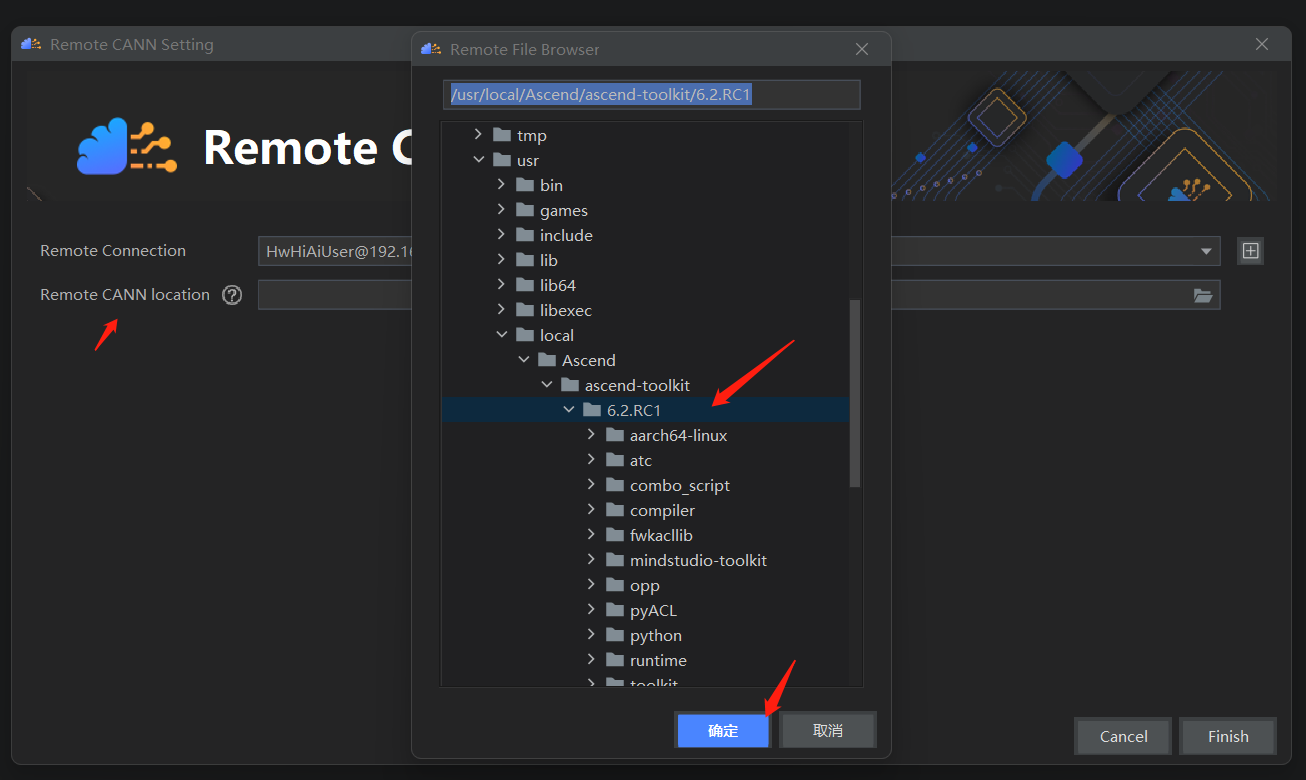Screen dimensions: 1306x780
Task: Click the Remote CANN location input field
Action: pos(739,295)
